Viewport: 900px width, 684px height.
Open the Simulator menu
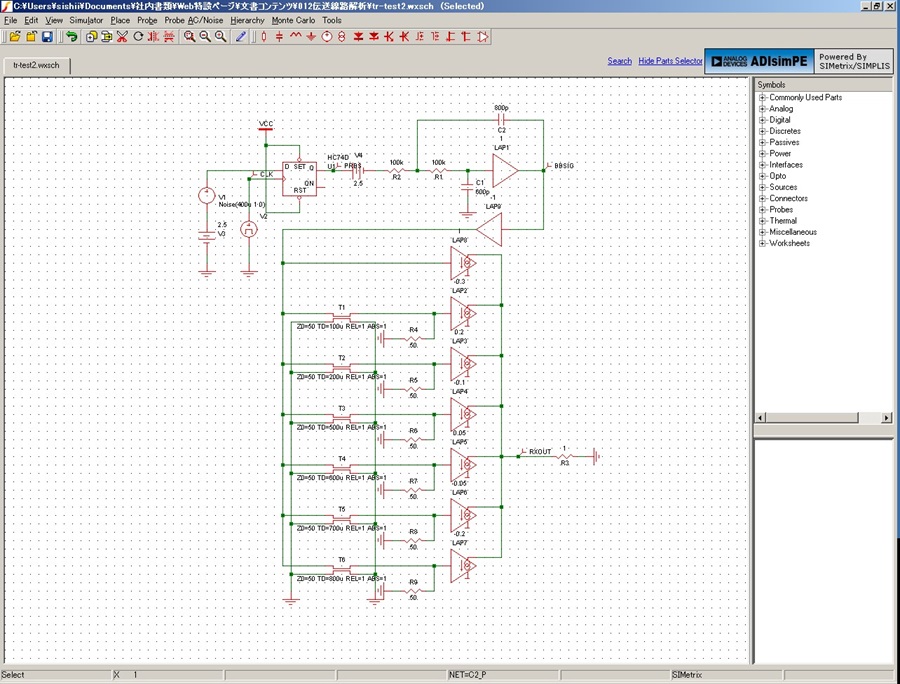coord(86,20)
